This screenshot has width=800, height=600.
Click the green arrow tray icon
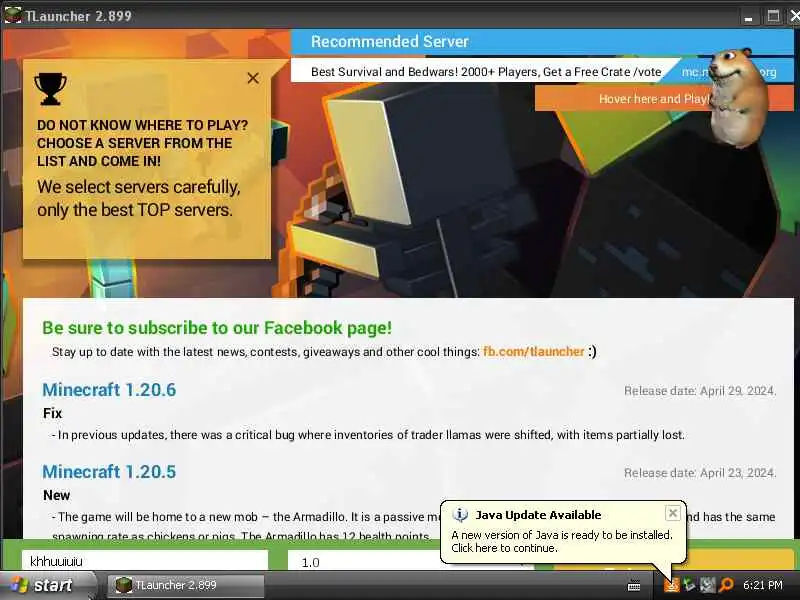point(689,585)
